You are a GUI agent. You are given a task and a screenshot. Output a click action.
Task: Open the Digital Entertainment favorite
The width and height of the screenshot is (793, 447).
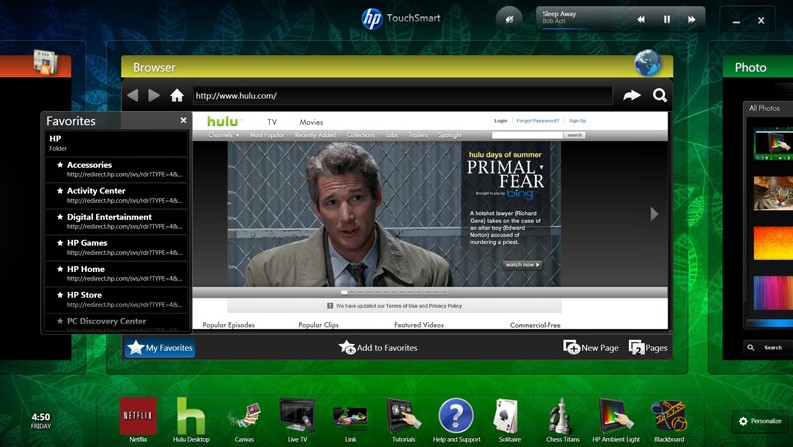tap(116, 221)
